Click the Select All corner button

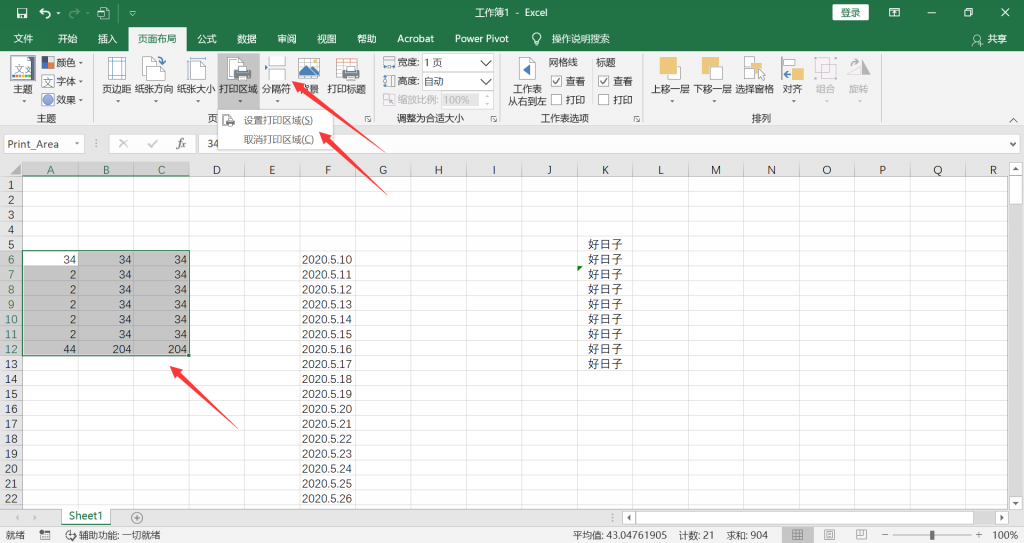tap(12, 170)
